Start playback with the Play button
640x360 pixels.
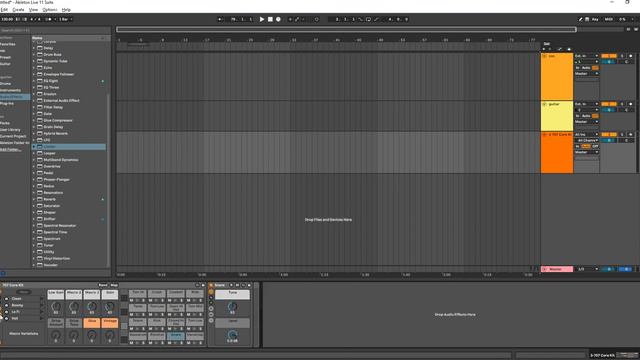pos(262,19)
